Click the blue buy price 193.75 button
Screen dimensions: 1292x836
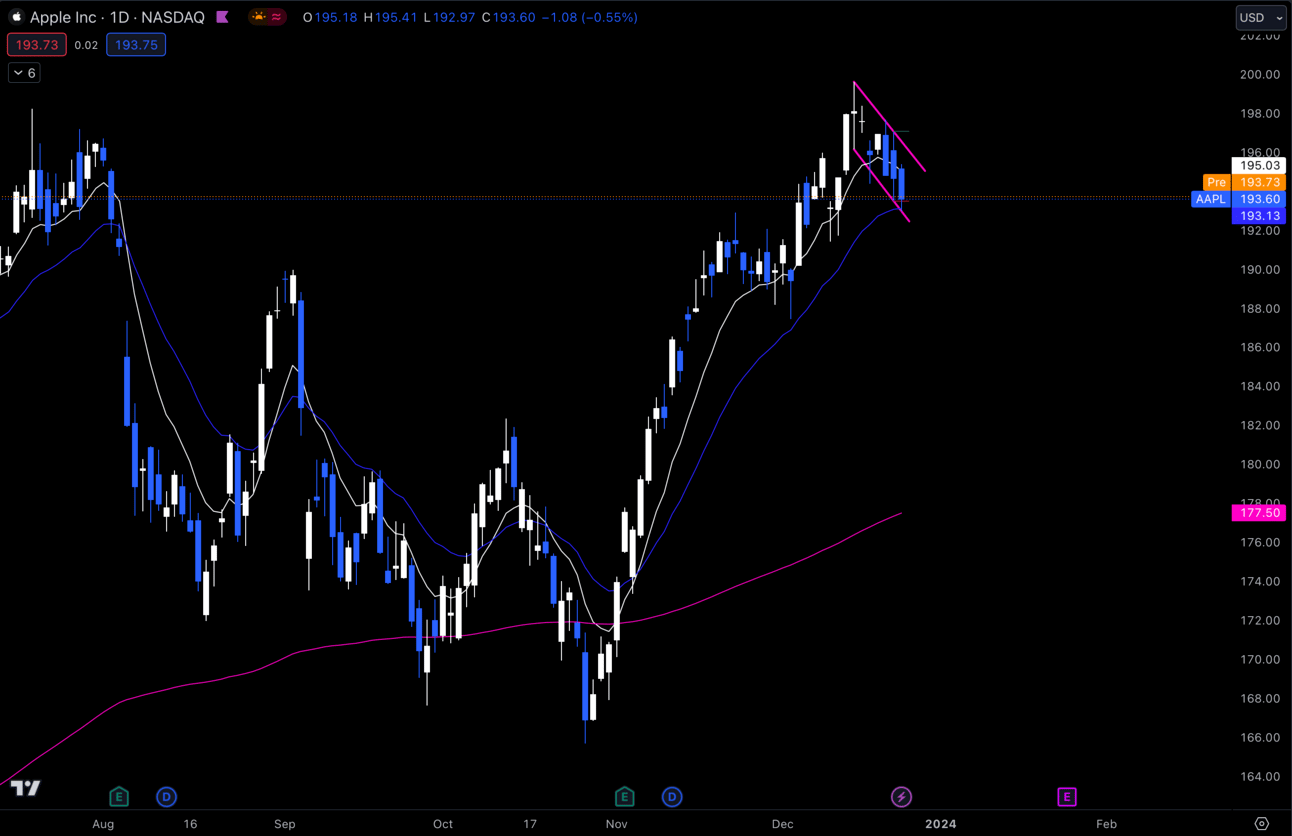136,45
